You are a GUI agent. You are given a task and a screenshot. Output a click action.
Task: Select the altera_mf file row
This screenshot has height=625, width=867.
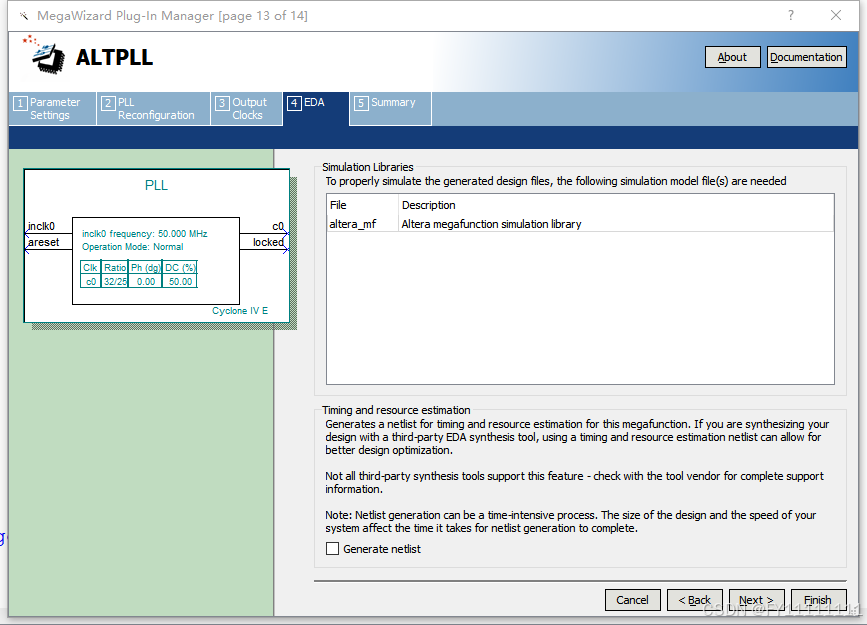[x=580, y=224]
